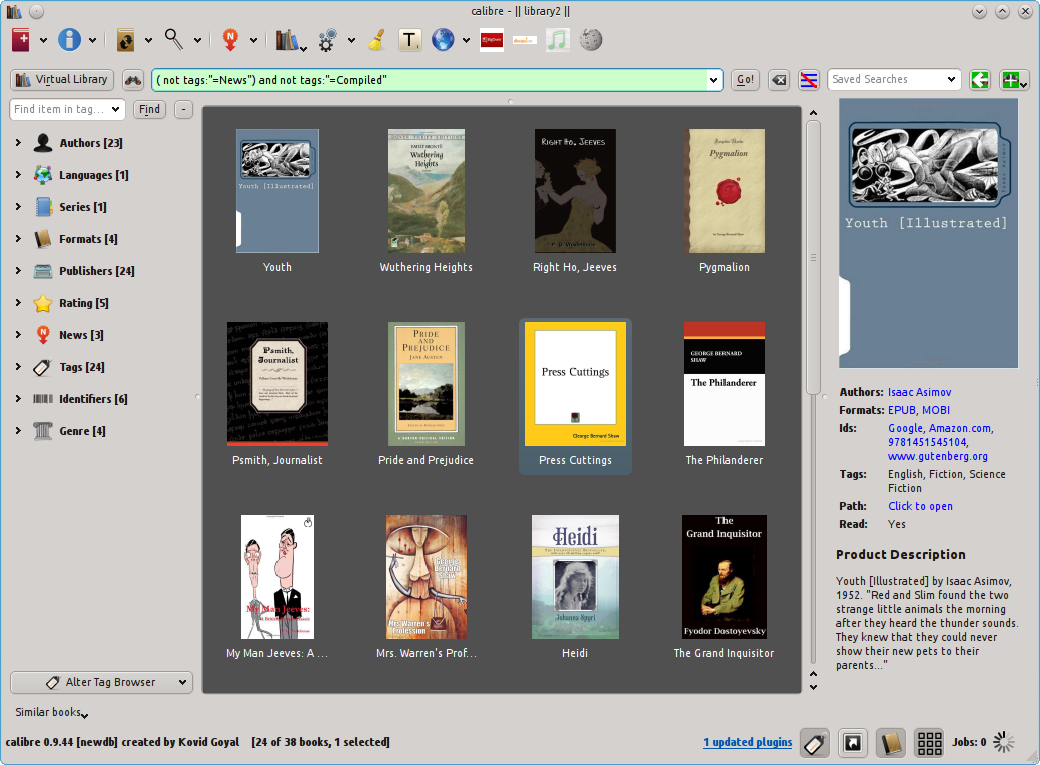This screenshot has height=765, width=1040.
Task: Click the save search green plus icon
Action: [x=1013, y=80]
